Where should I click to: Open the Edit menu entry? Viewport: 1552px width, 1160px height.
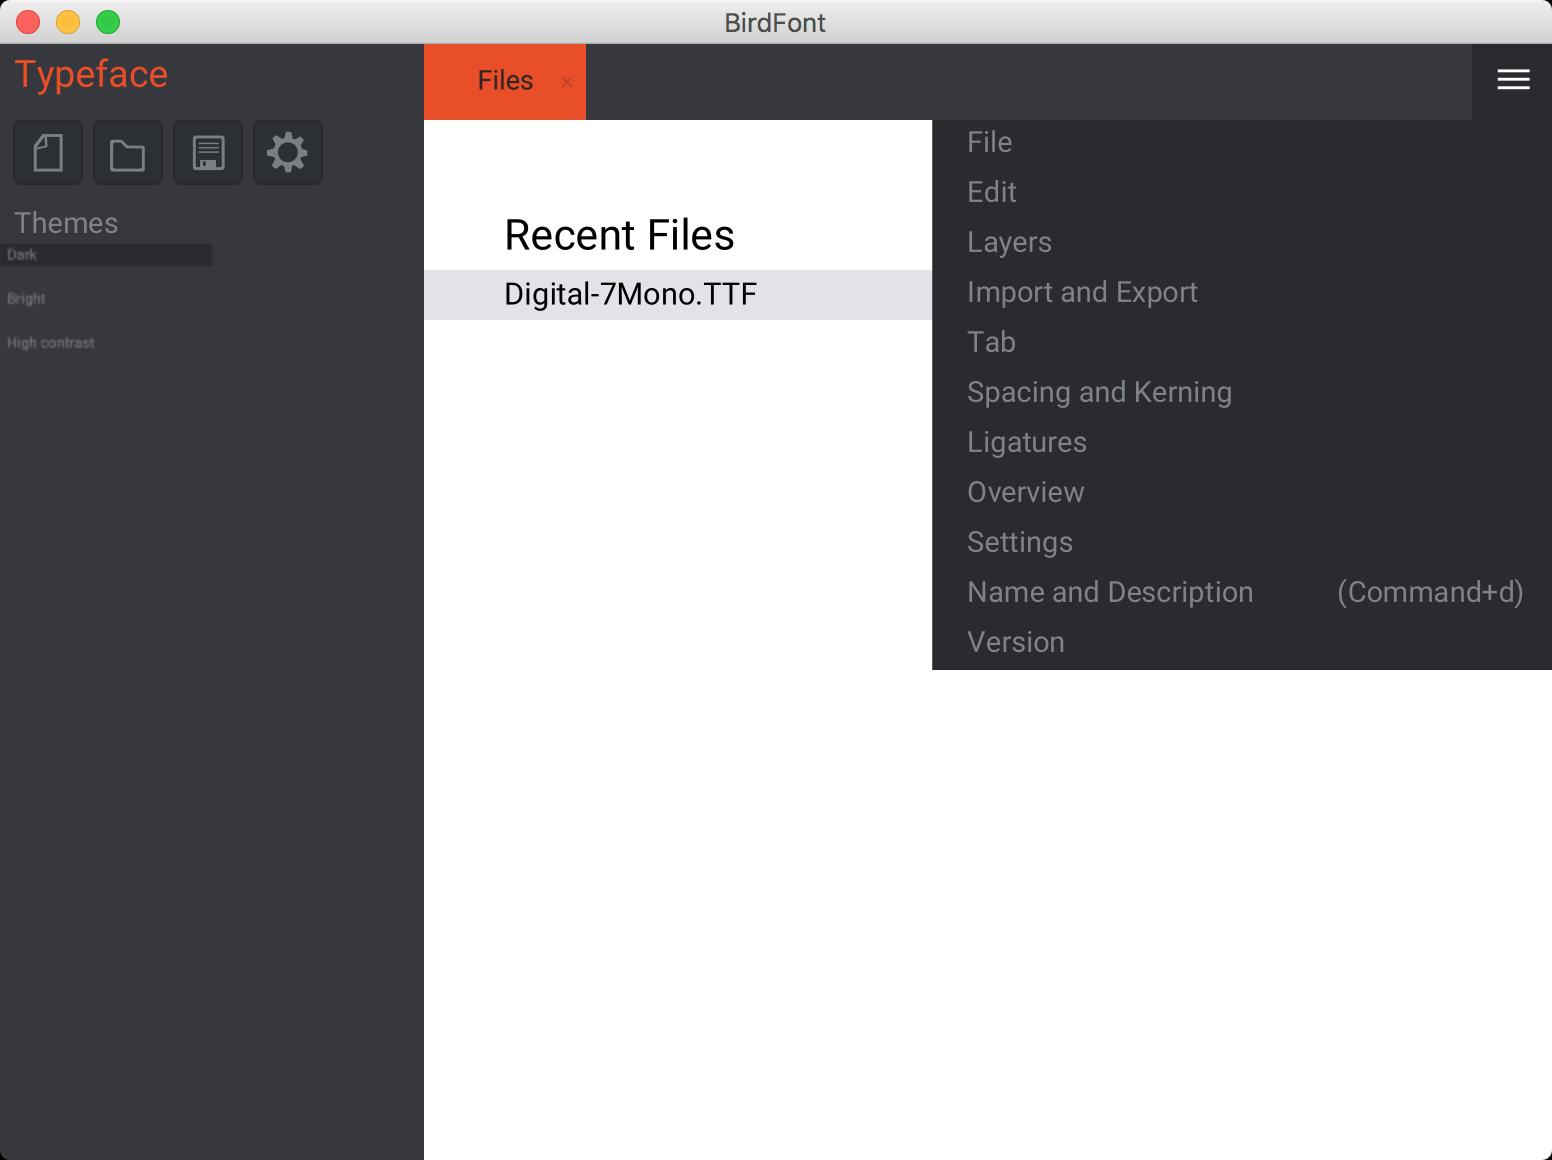tap(1242, 193)
